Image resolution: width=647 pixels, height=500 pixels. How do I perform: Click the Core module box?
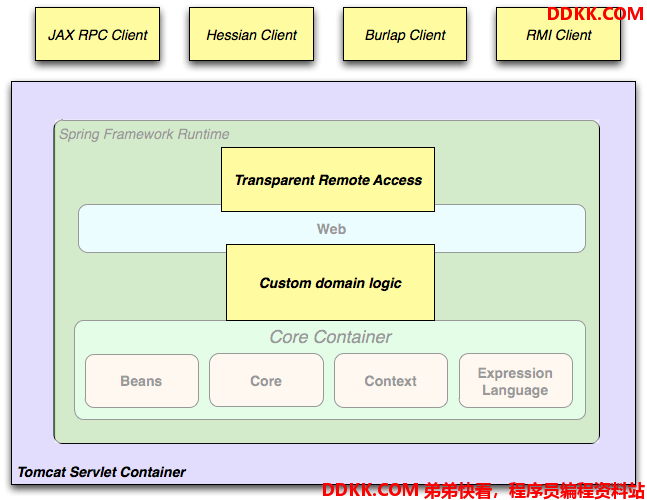266,381
